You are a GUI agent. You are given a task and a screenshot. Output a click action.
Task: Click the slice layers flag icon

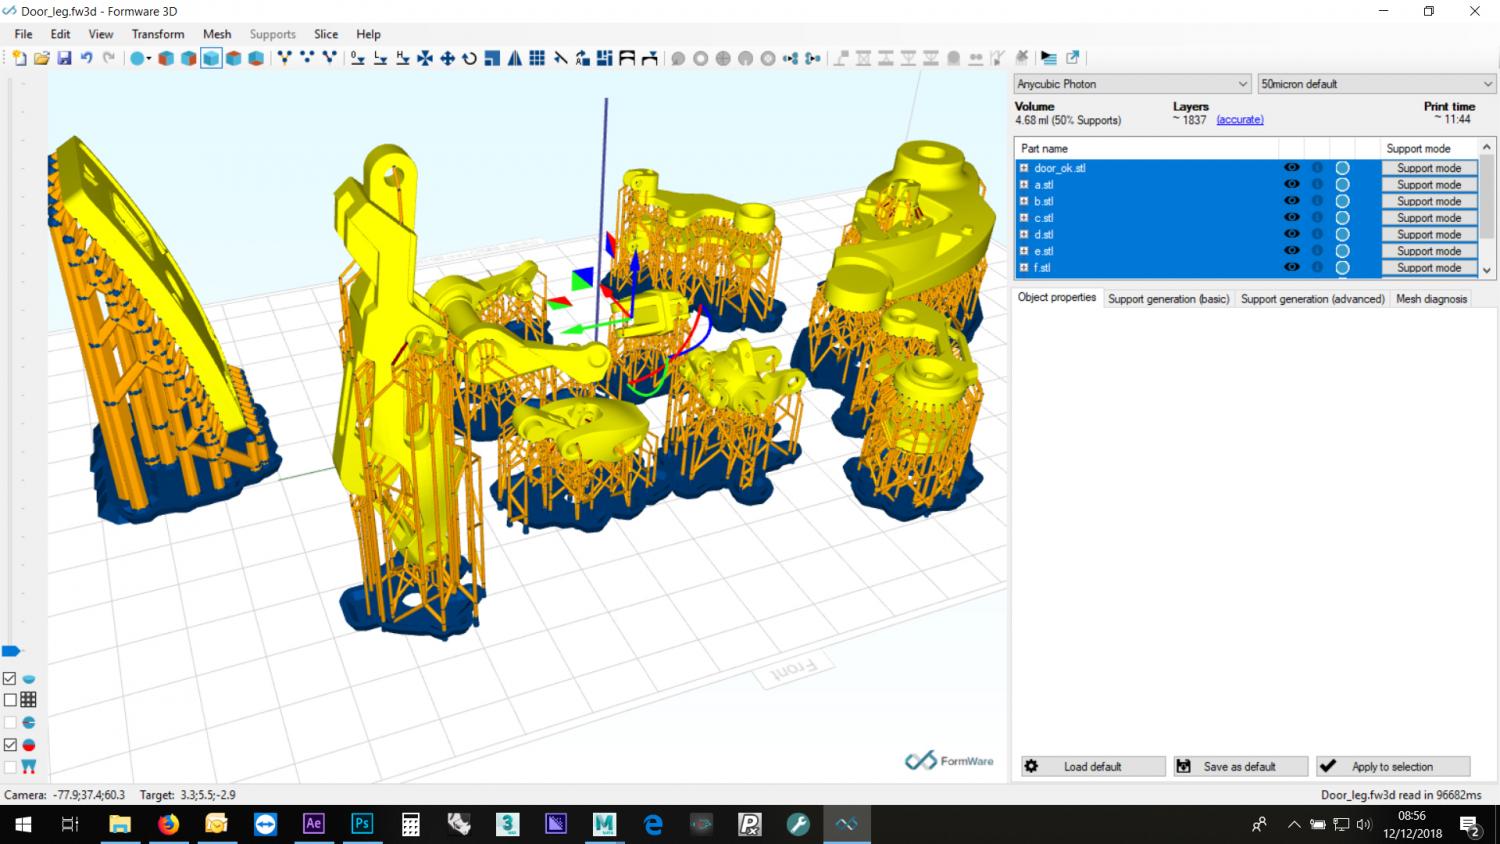[x=1048, y=58]
